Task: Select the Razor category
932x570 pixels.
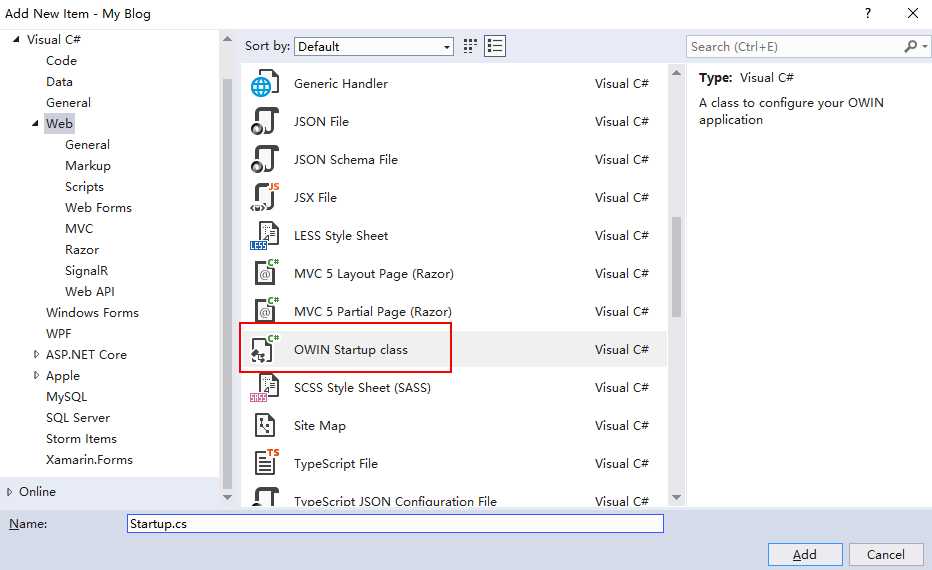Action: click(x=82, y=250)
